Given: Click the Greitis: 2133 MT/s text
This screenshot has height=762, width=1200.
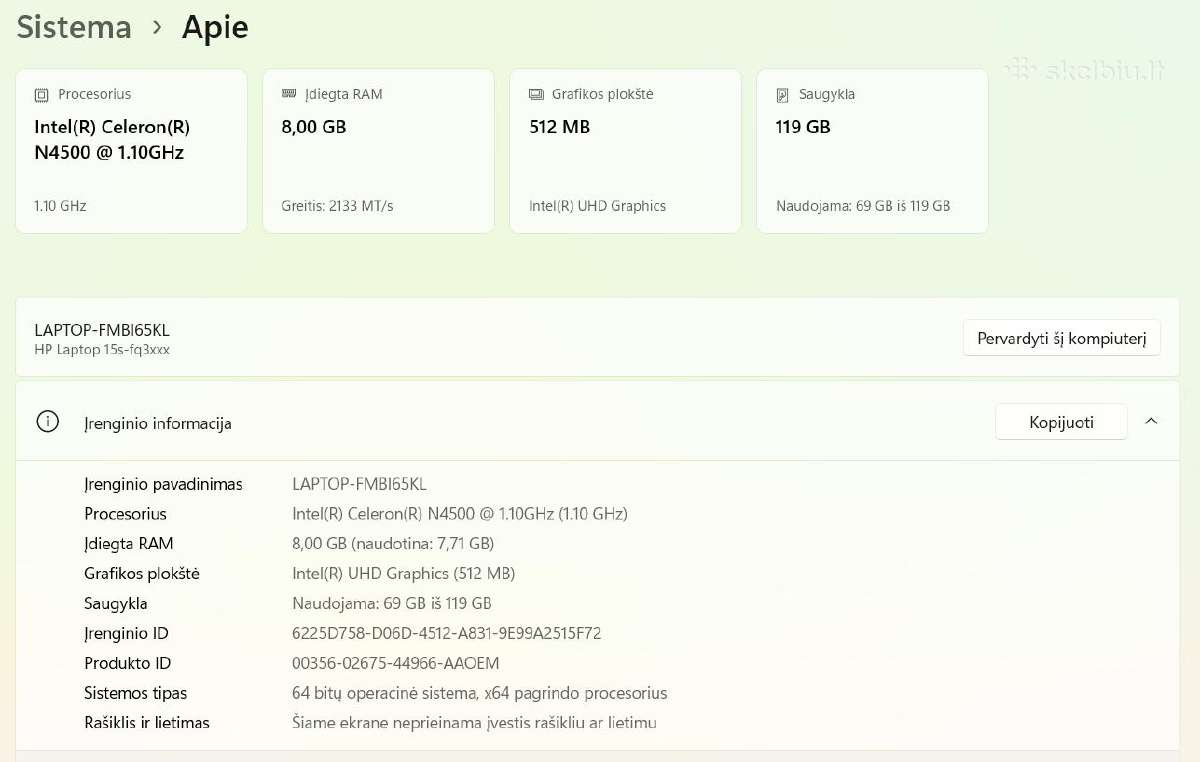Looking at the screenshot, I should point(337,206).
